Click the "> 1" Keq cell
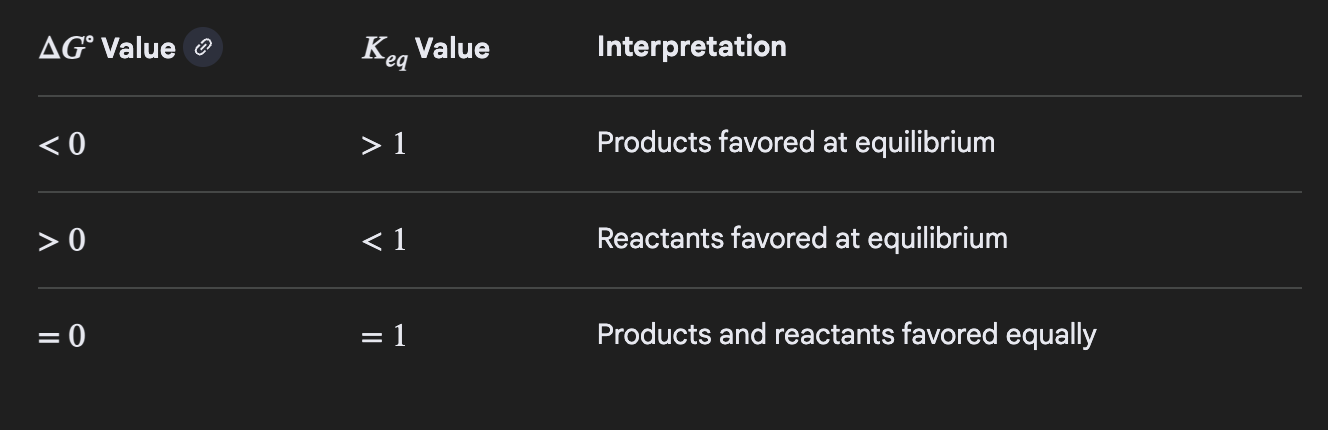Viewport: 1328px width, 430px height. tap(384, 145)
